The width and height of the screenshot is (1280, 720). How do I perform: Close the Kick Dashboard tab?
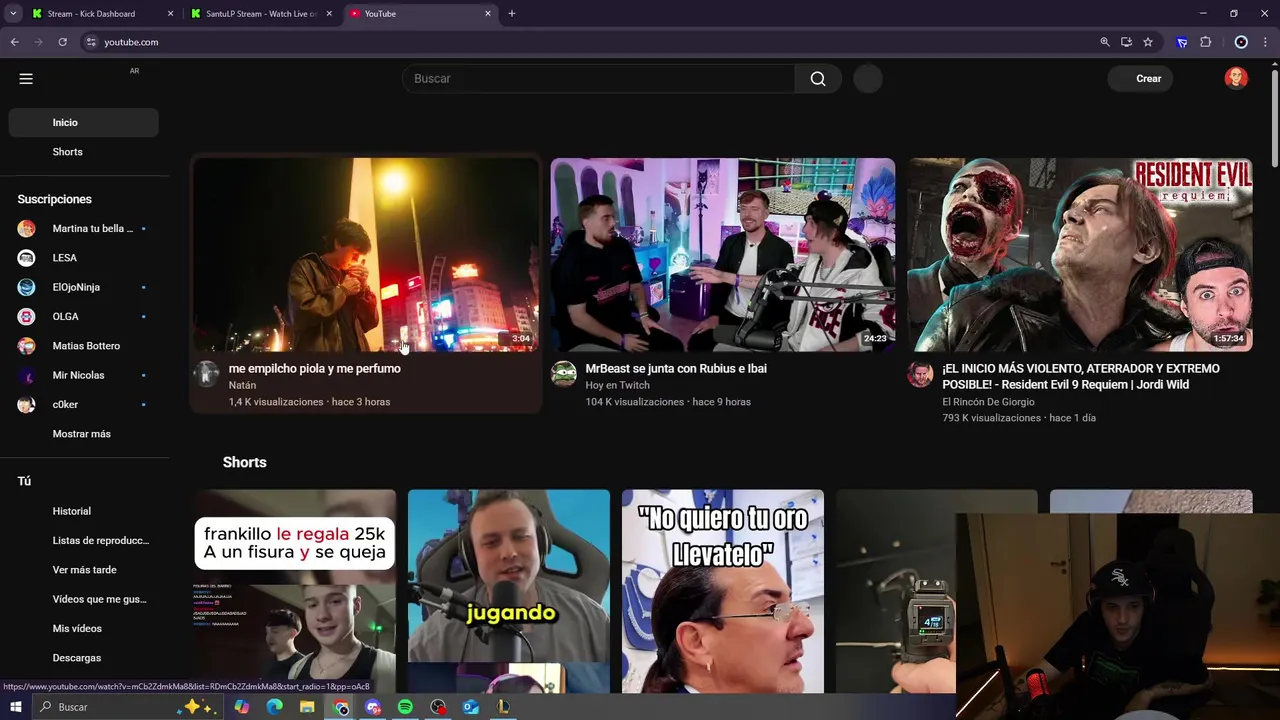(170, 14)
